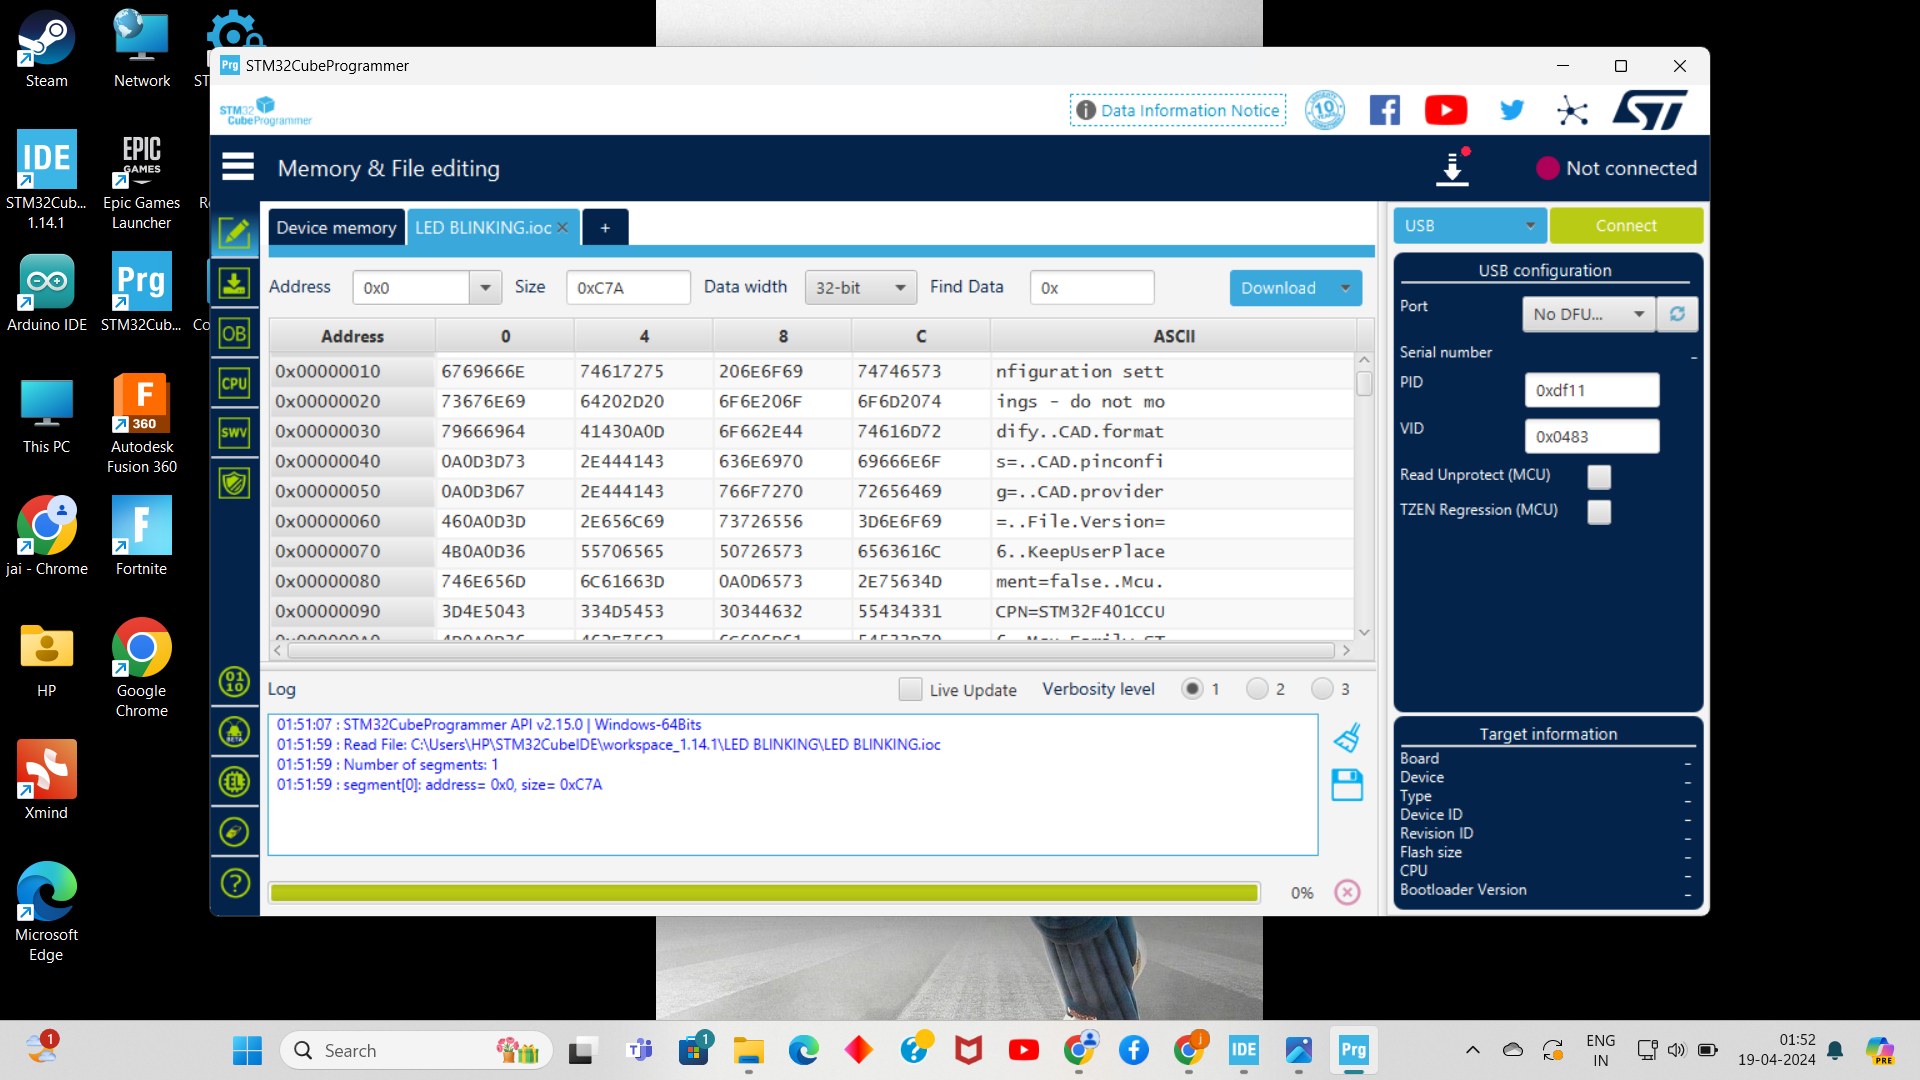
Task: Open Registers sidebar icon with binary digits
Action: (x=235, y=683)
